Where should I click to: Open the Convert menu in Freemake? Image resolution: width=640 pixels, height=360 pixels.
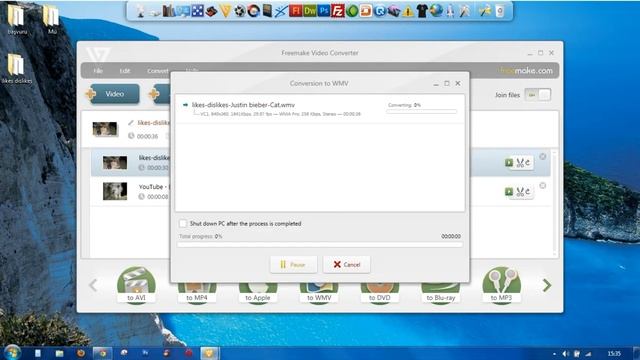(x=158, y=71)
